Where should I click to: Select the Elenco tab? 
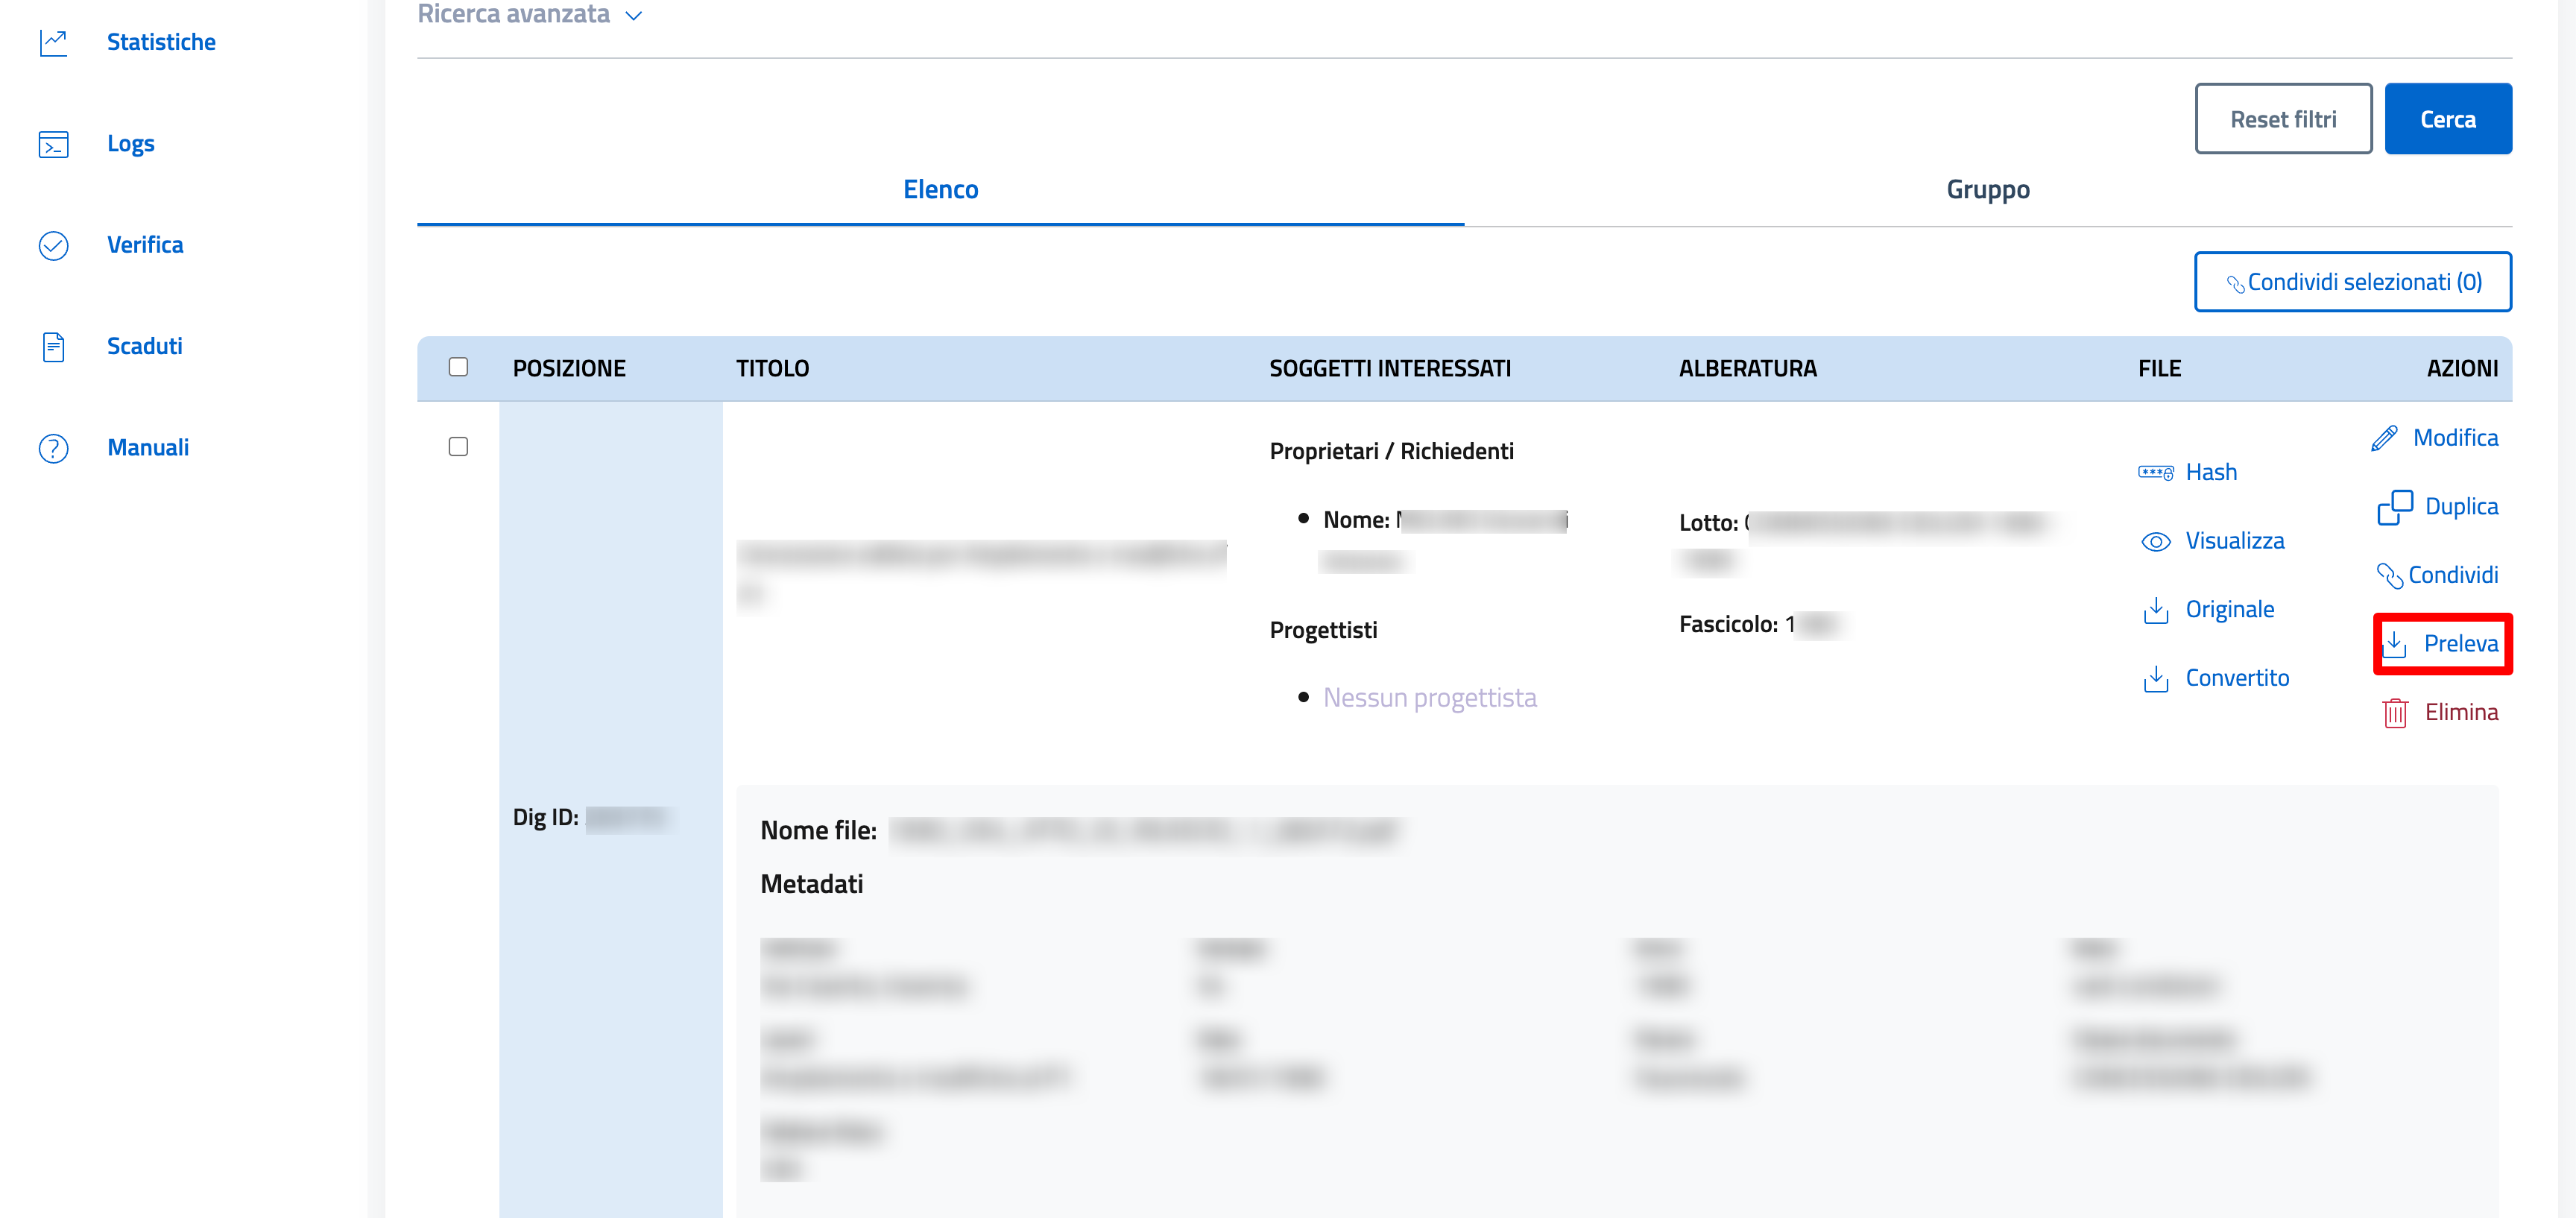point(940,190)
